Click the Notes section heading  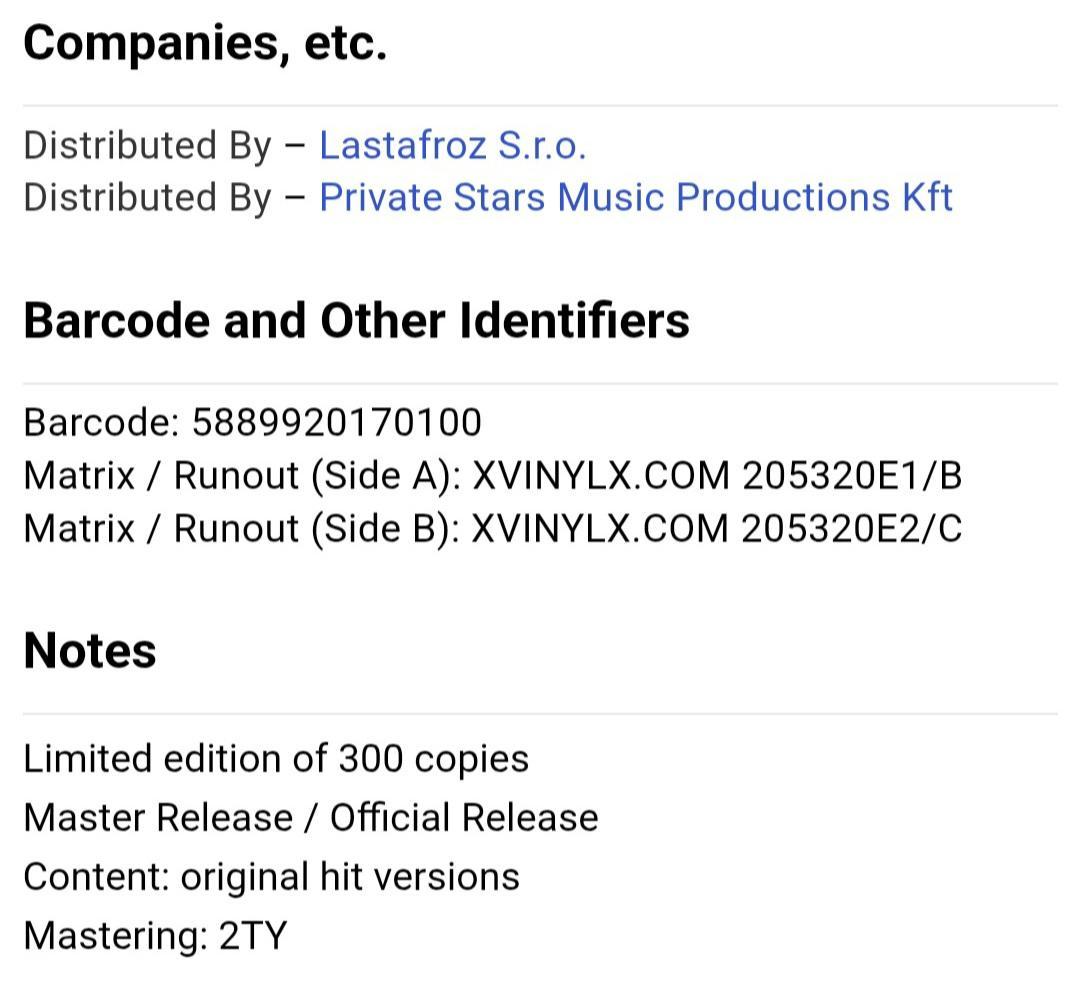tap(90, 651)
